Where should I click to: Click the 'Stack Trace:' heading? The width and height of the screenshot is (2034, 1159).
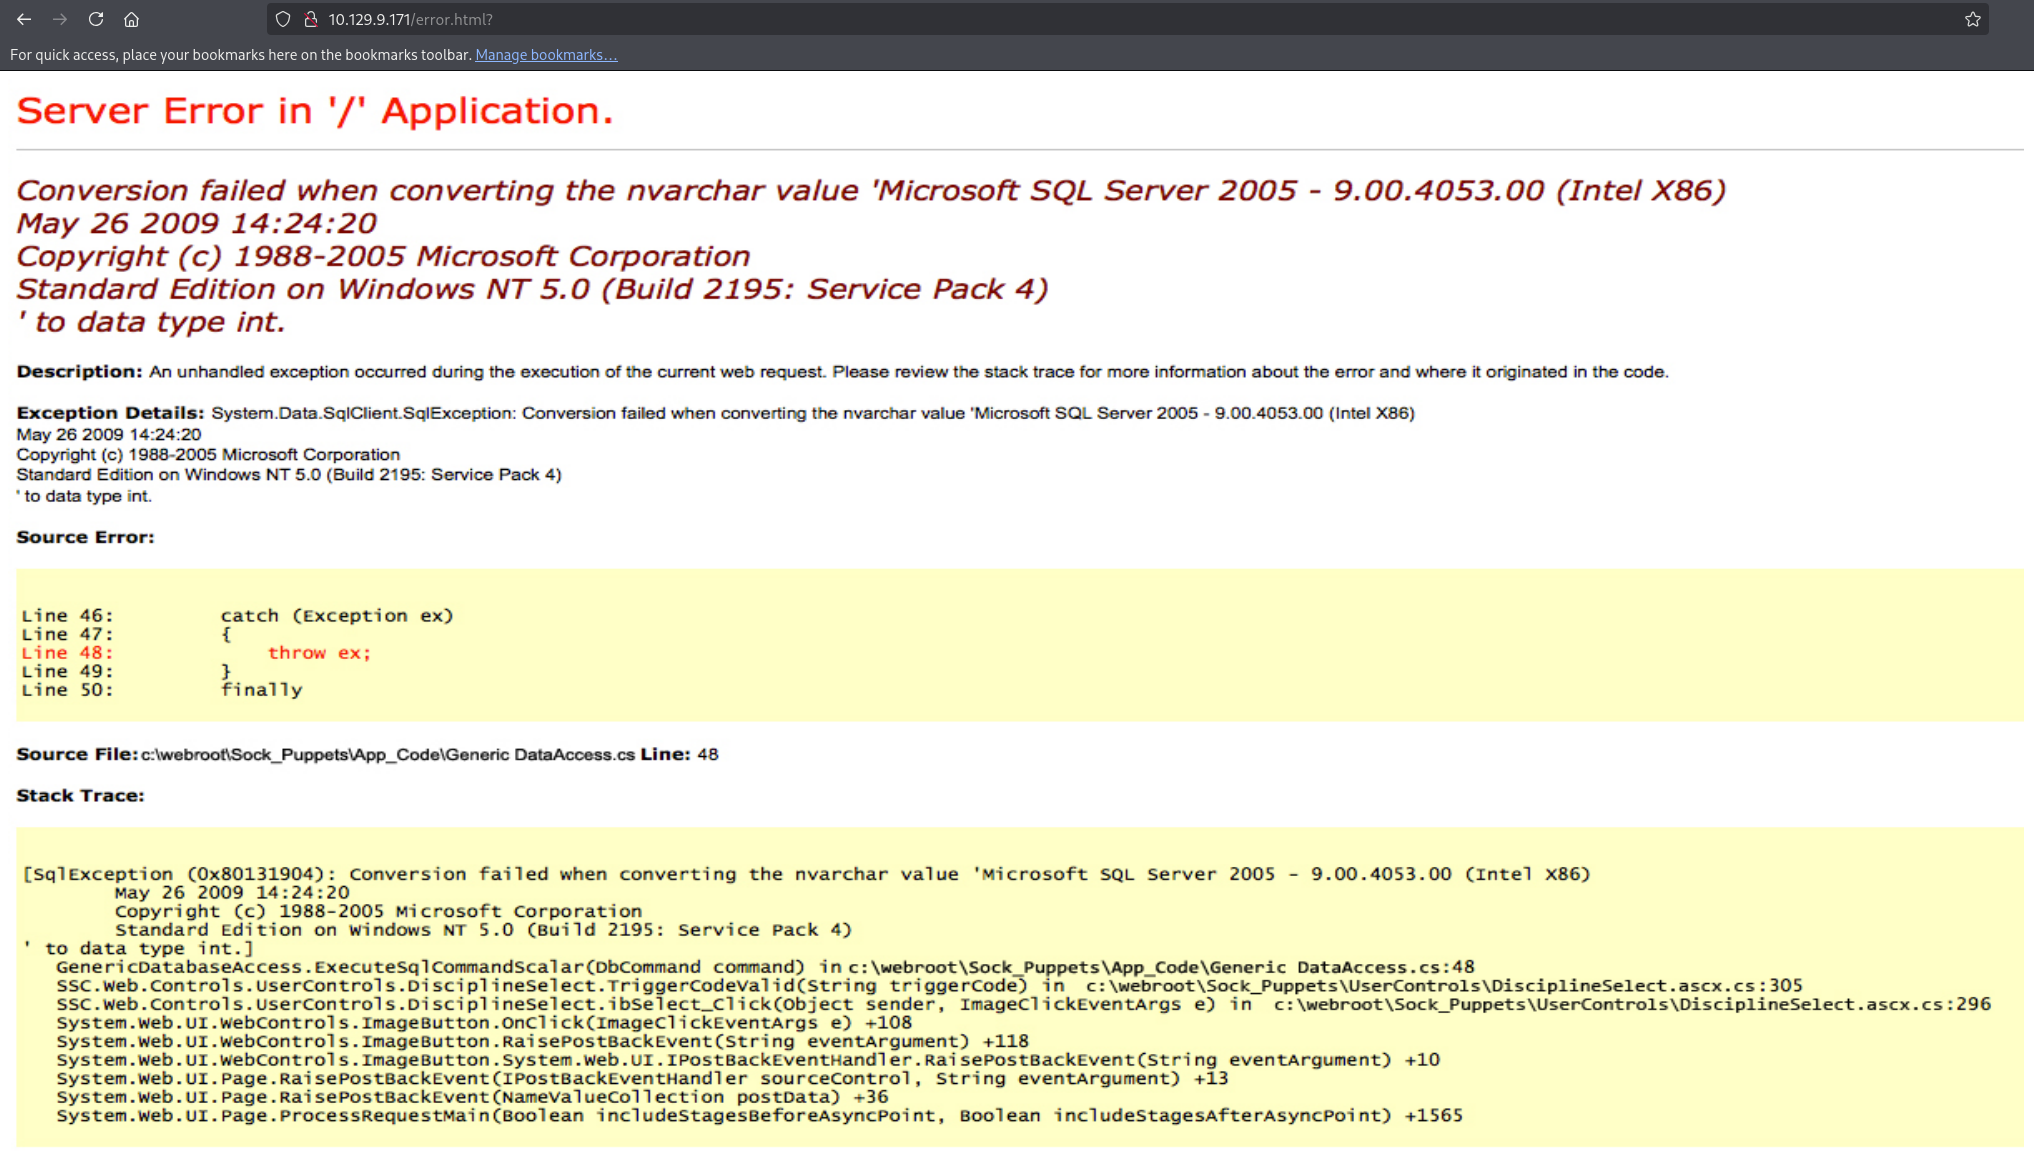click(80, 796)
